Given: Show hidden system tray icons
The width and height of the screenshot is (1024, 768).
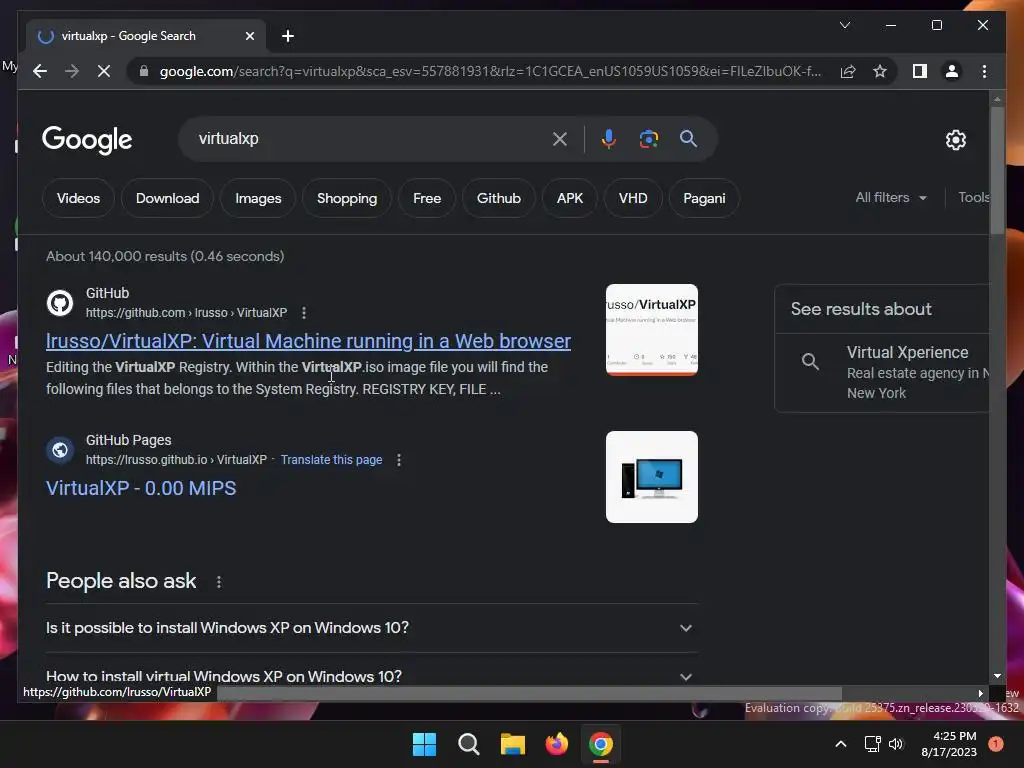Looking at the screenshot, I should (x=841, y=744).
